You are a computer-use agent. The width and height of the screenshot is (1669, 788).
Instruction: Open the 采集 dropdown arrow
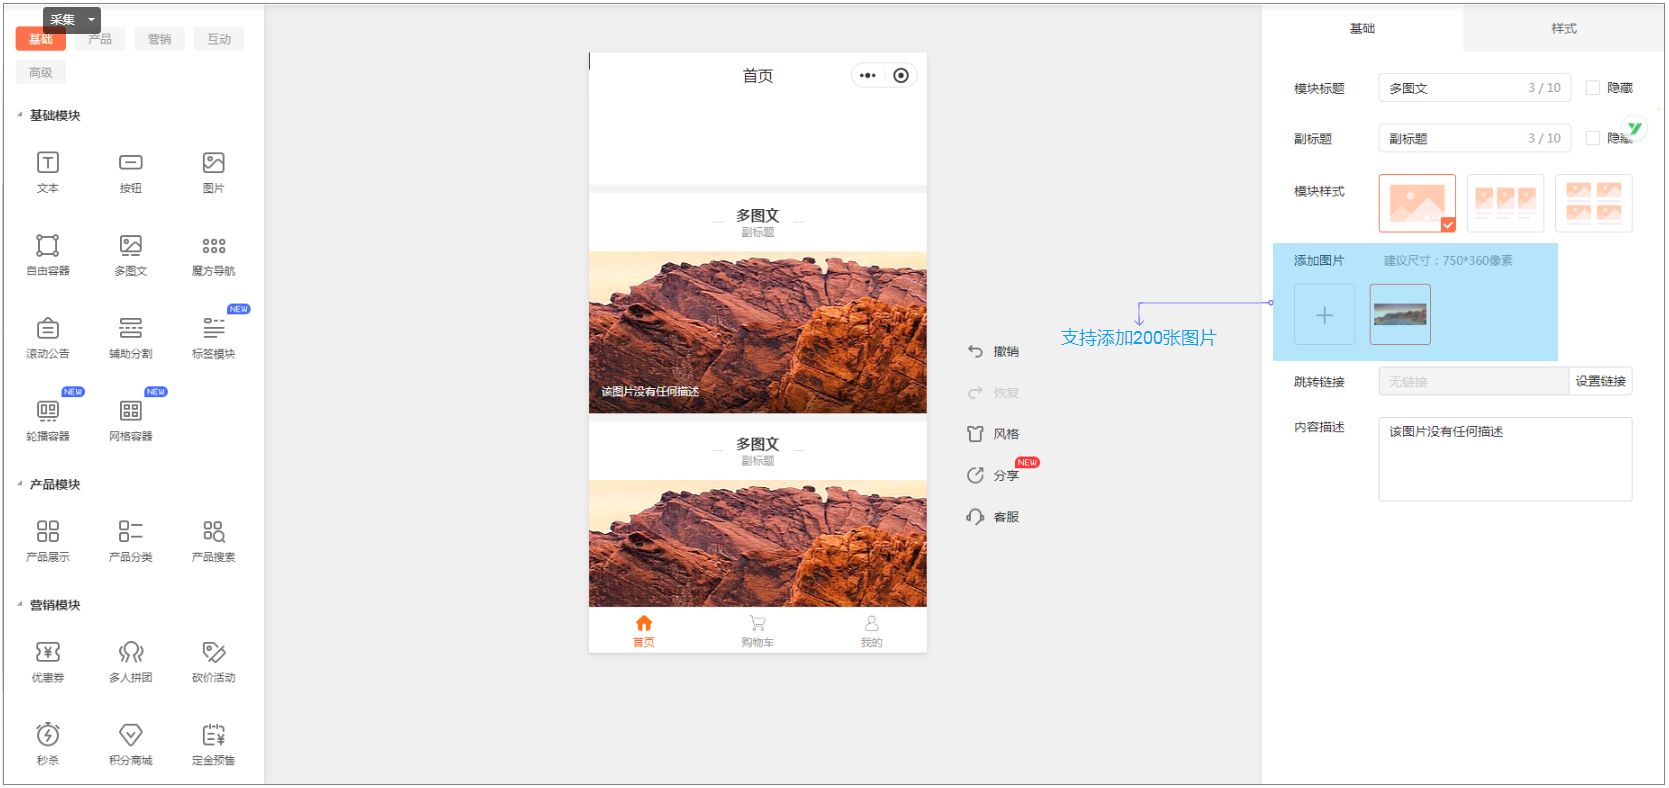(91, 19)
